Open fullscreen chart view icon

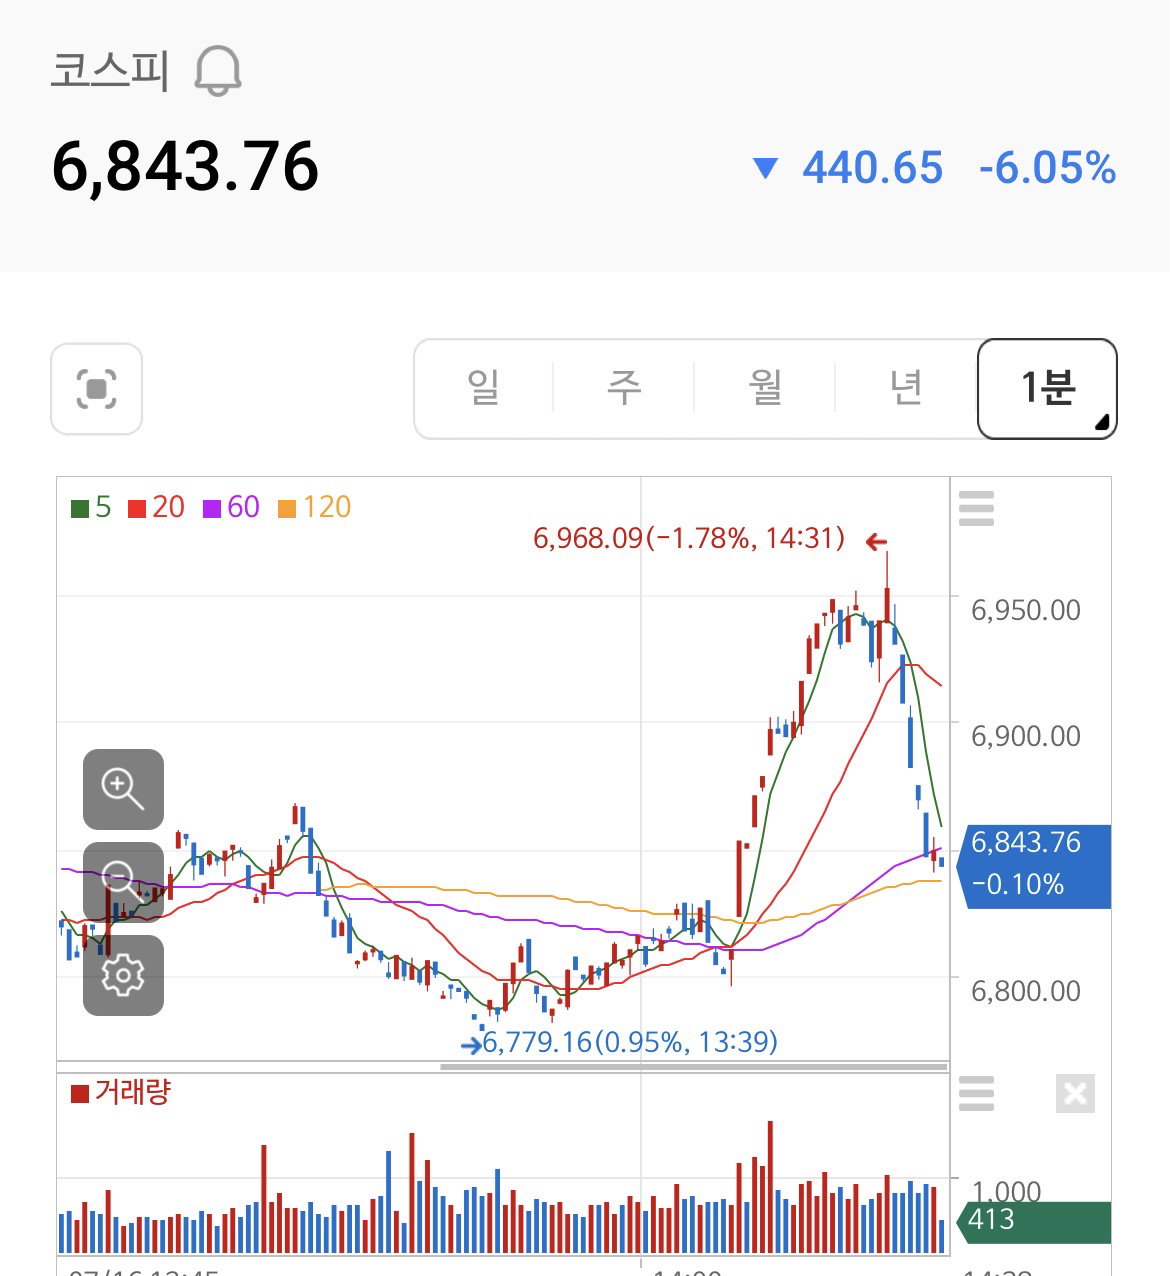tap(96, 389)
